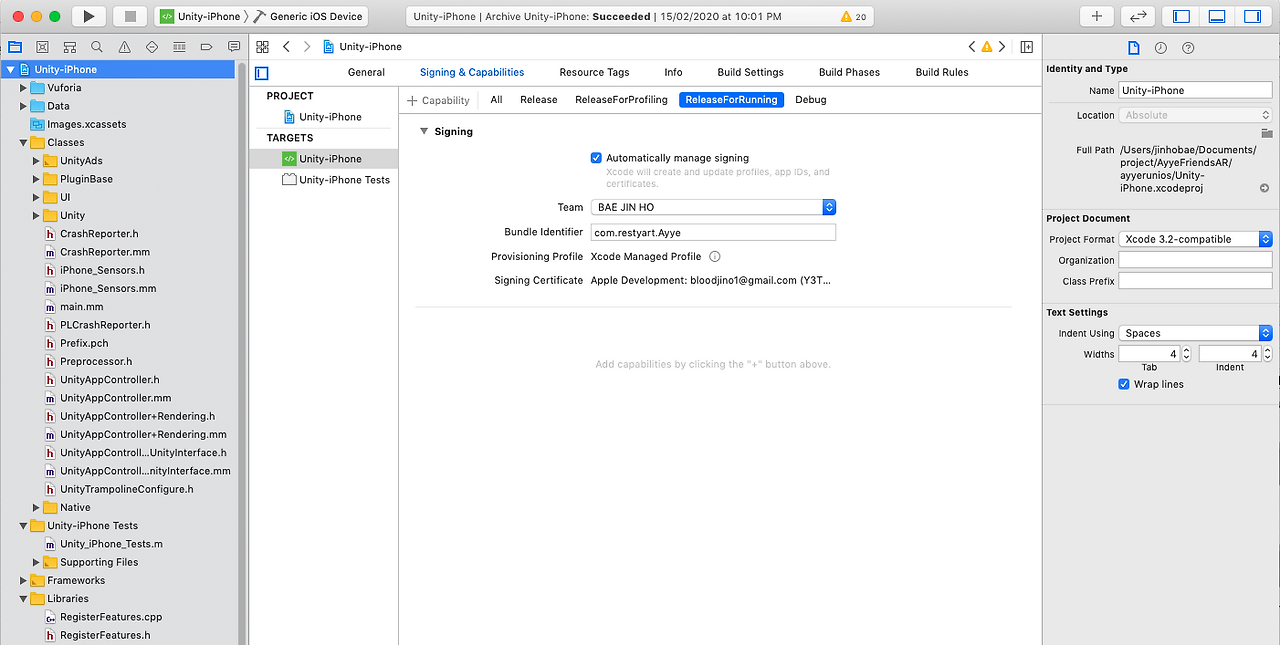Open the yellow warnings indicator showing 20

coord(854,17)
